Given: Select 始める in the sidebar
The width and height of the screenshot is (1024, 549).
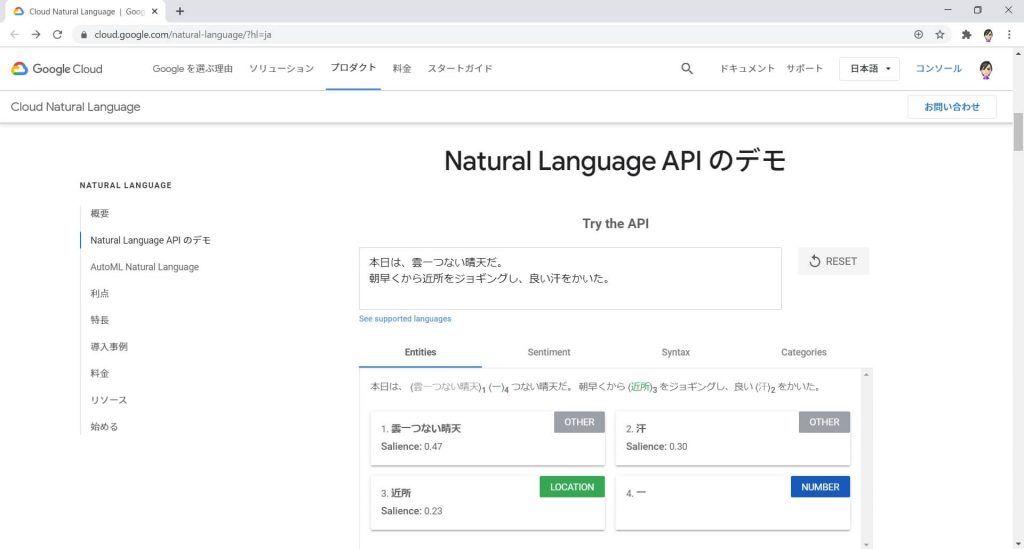Looking at the screenshot, I should 104,427.
